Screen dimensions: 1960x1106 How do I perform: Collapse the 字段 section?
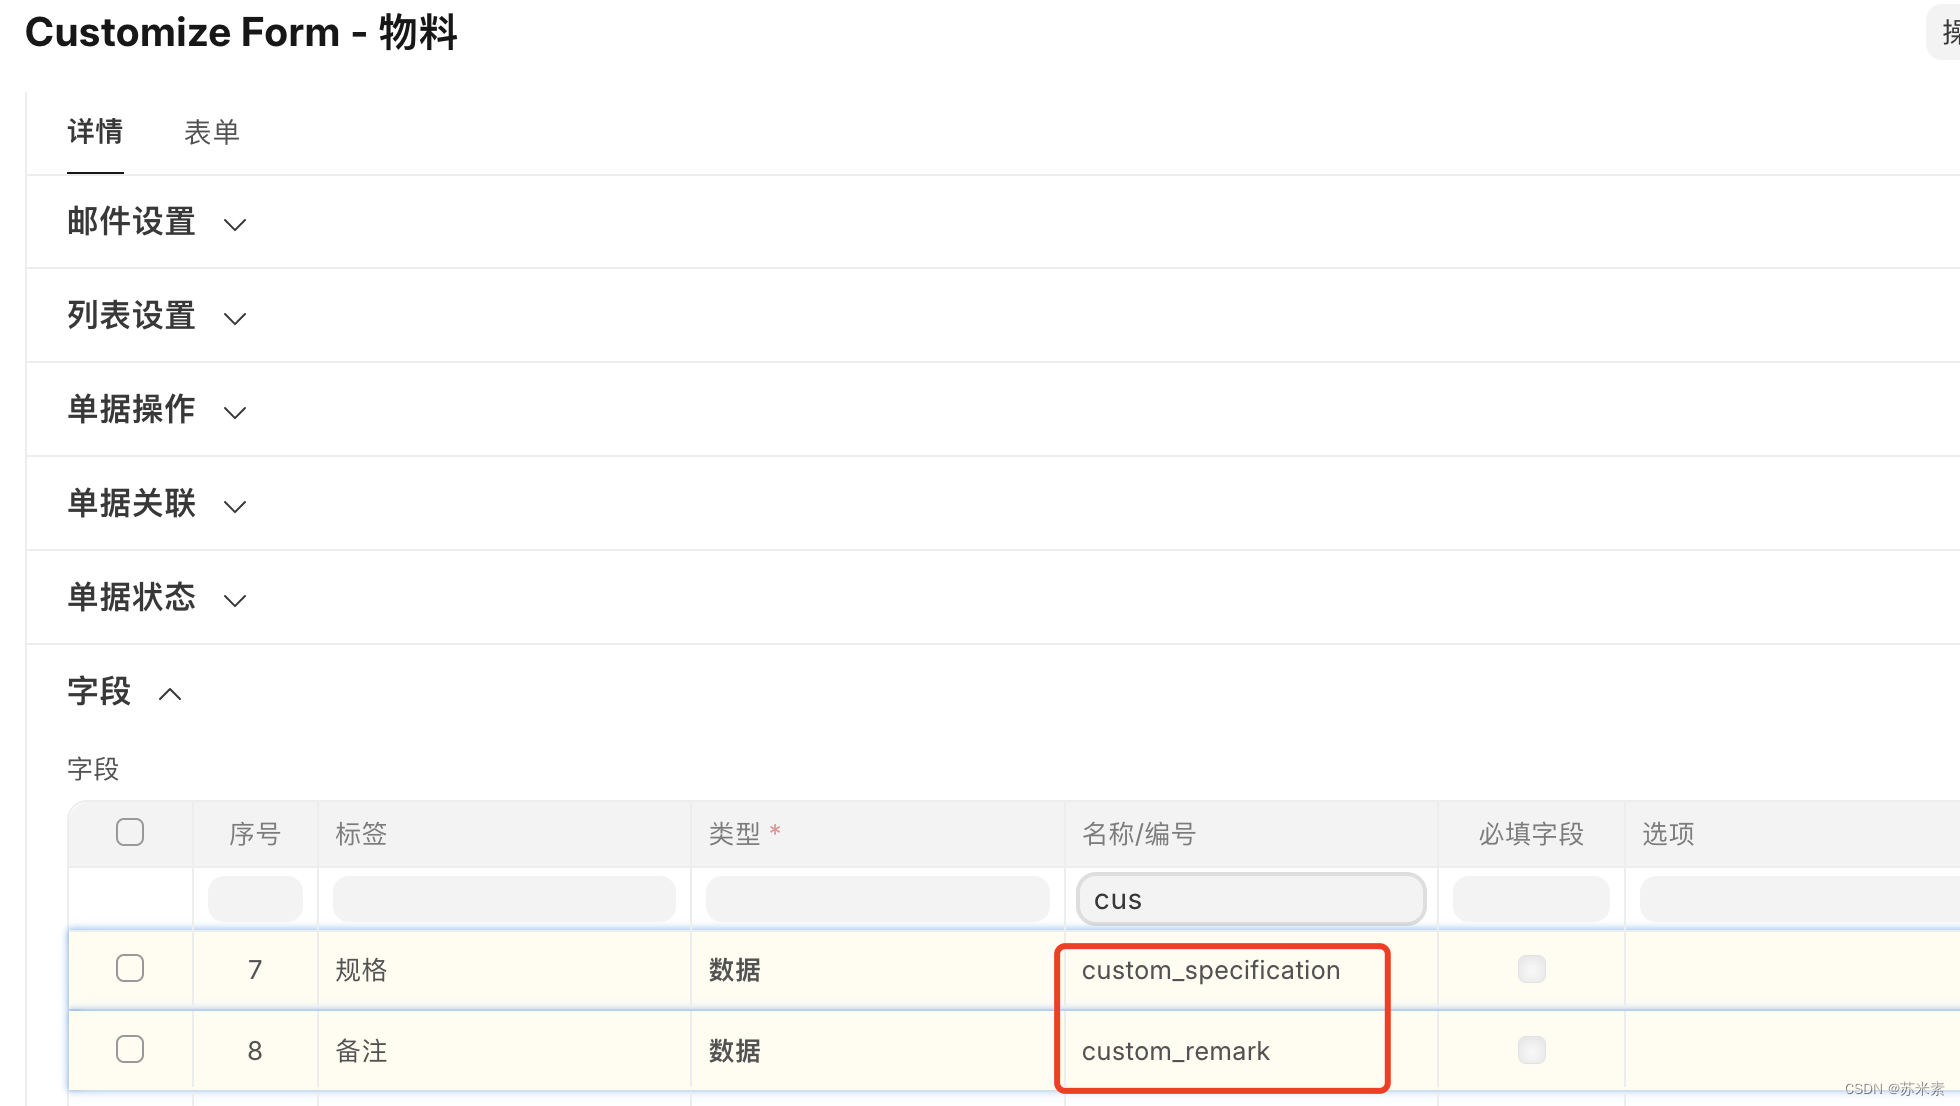(x=170, y=693)
